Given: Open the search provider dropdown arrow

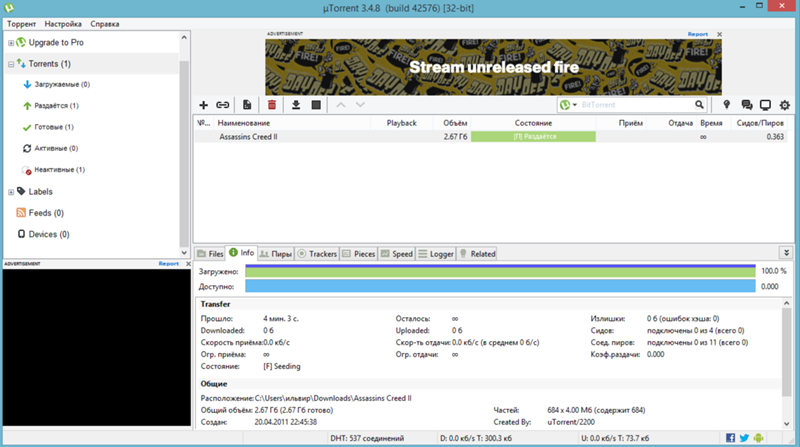Looking at the screenshot, I should (x=575, y=105).
